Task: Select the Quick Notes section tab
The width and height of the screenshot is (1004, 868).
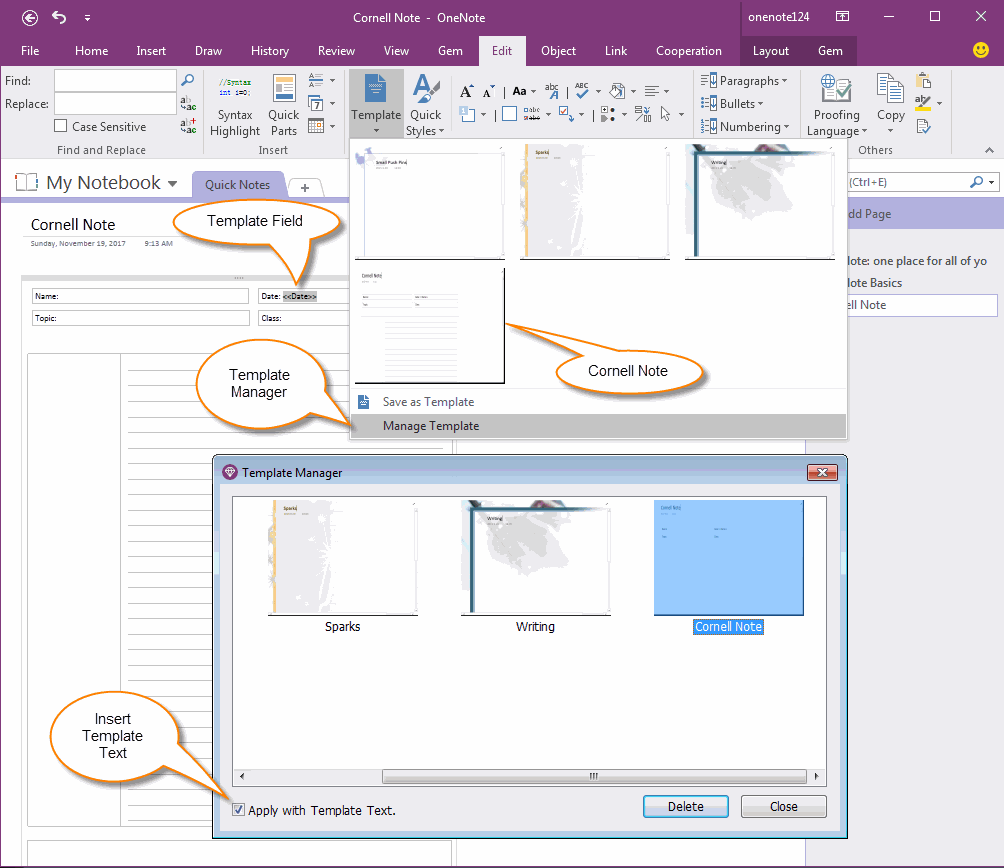Action: [x=238, y=184]
